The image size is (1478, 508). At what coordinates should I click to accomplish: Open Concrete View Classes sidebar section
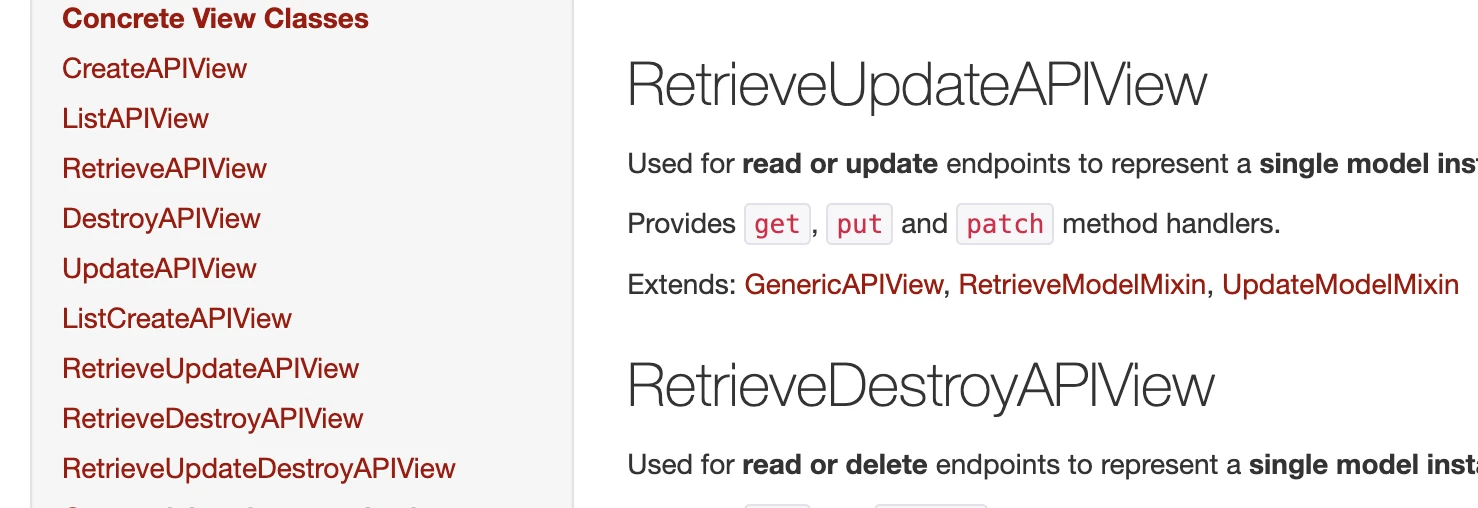[x=215, y=19]
